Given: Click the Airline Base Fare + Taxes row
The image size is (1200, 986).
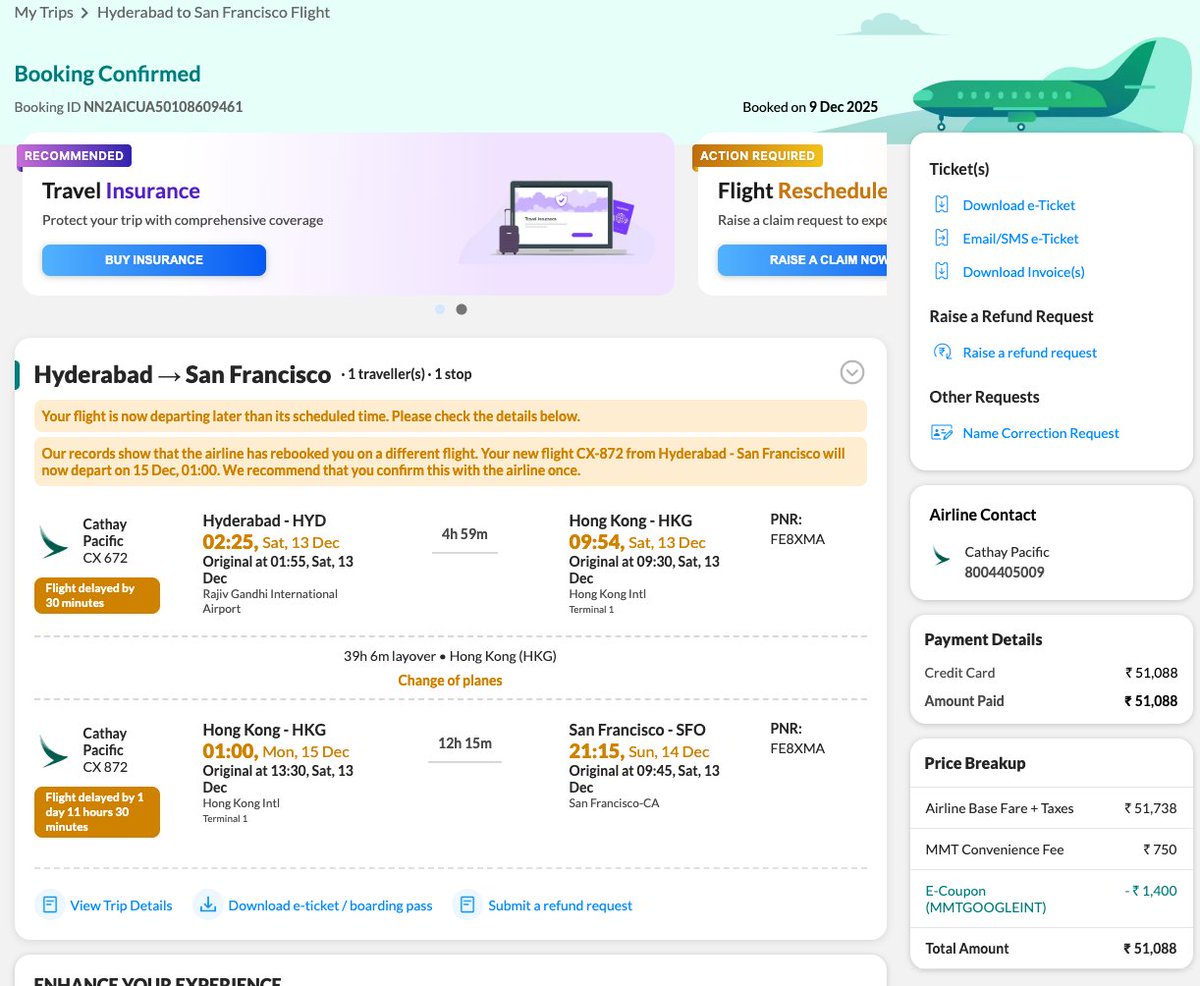Looking at the screenshot, I should pos(1051,808).
